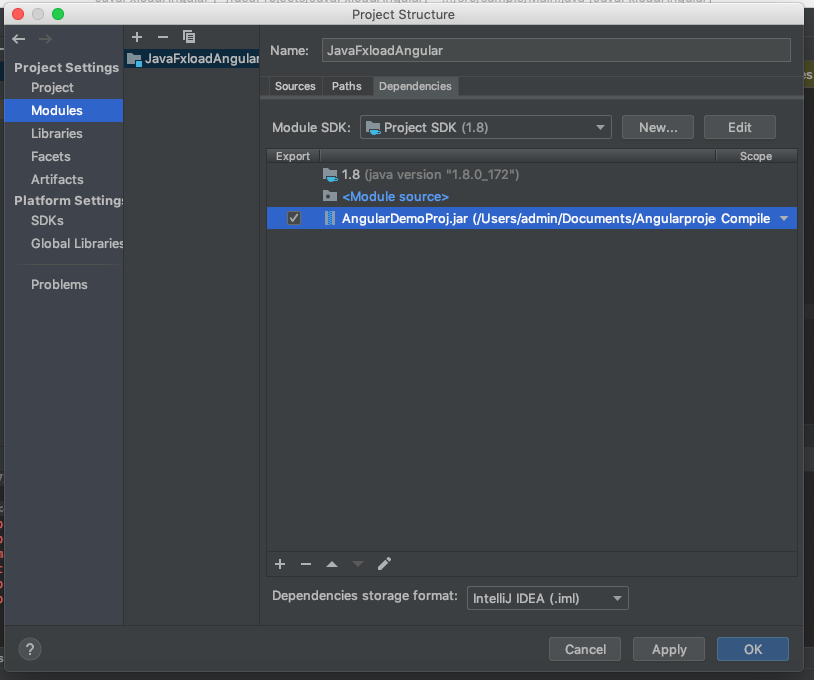
Task: Click the Scope column header
Action: [756, 156]
